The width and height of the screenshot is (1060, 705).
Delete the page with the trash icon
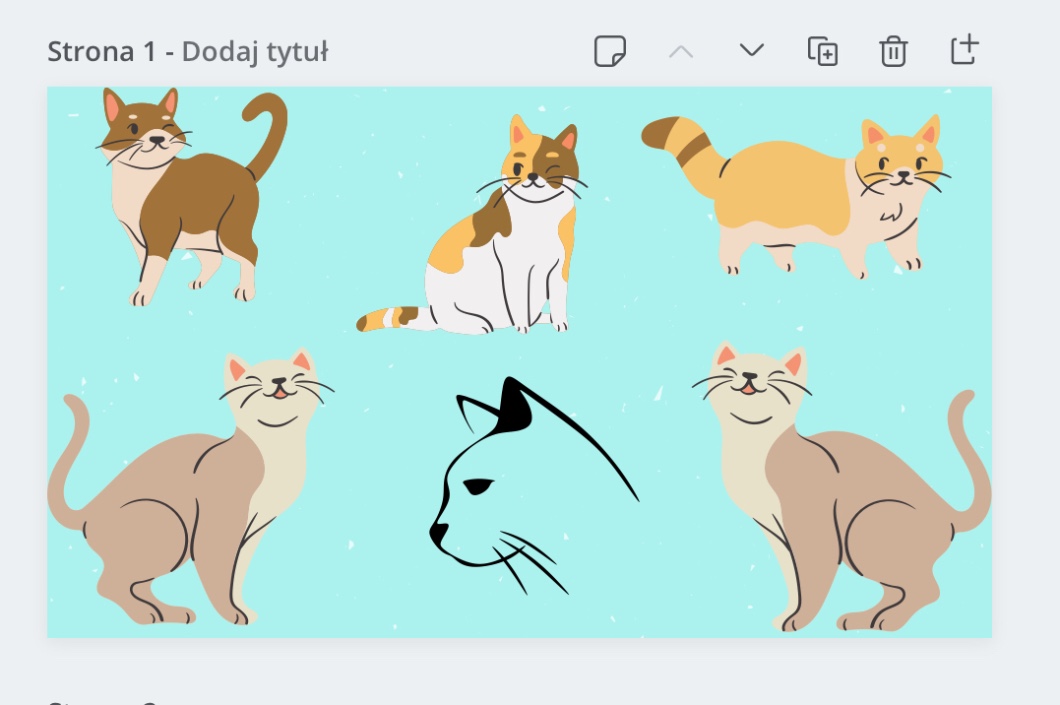893,51
